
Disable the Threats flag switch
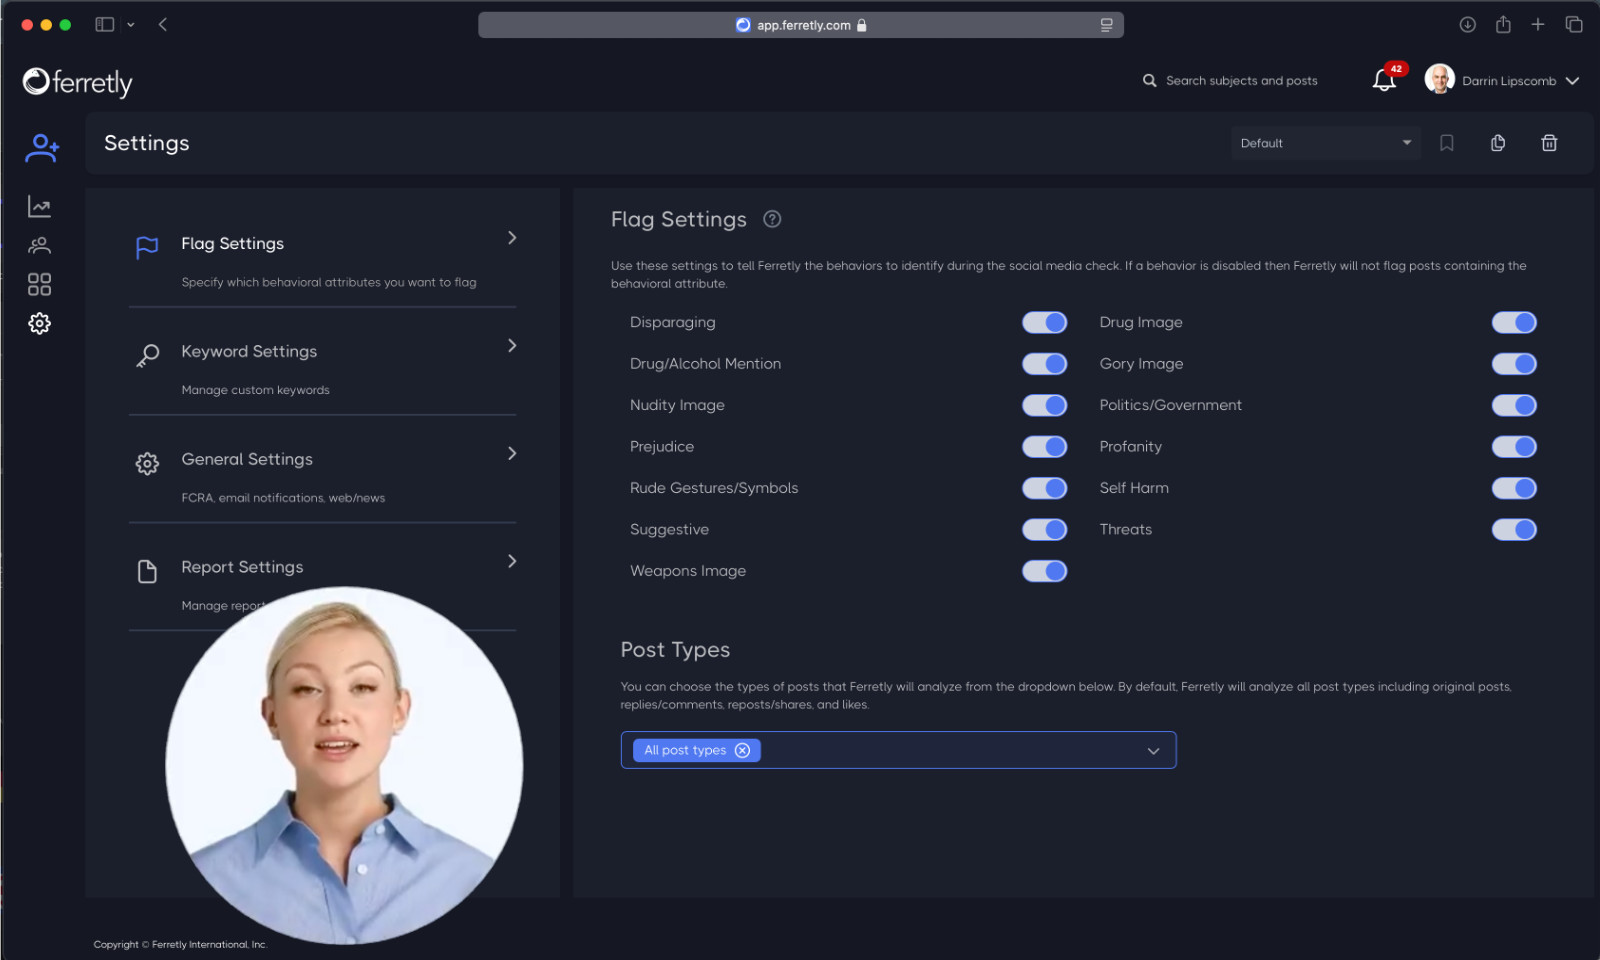1514,530
